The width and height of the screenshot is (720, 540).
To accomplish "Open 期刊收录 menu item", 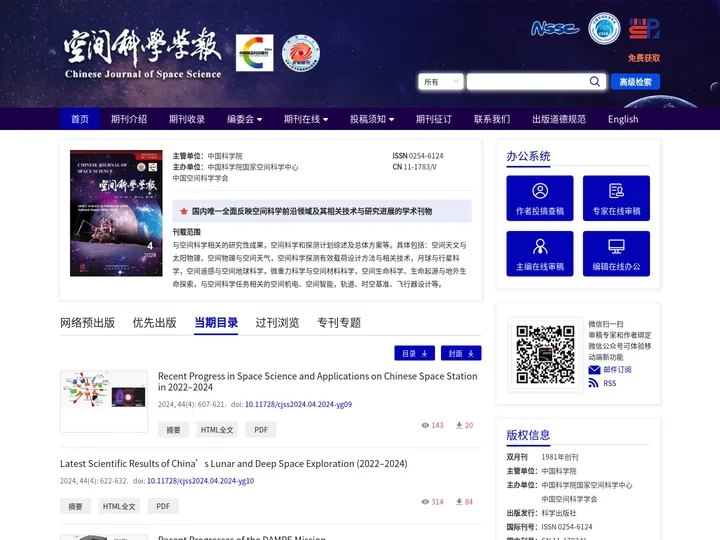I will (x=186, y=119).
